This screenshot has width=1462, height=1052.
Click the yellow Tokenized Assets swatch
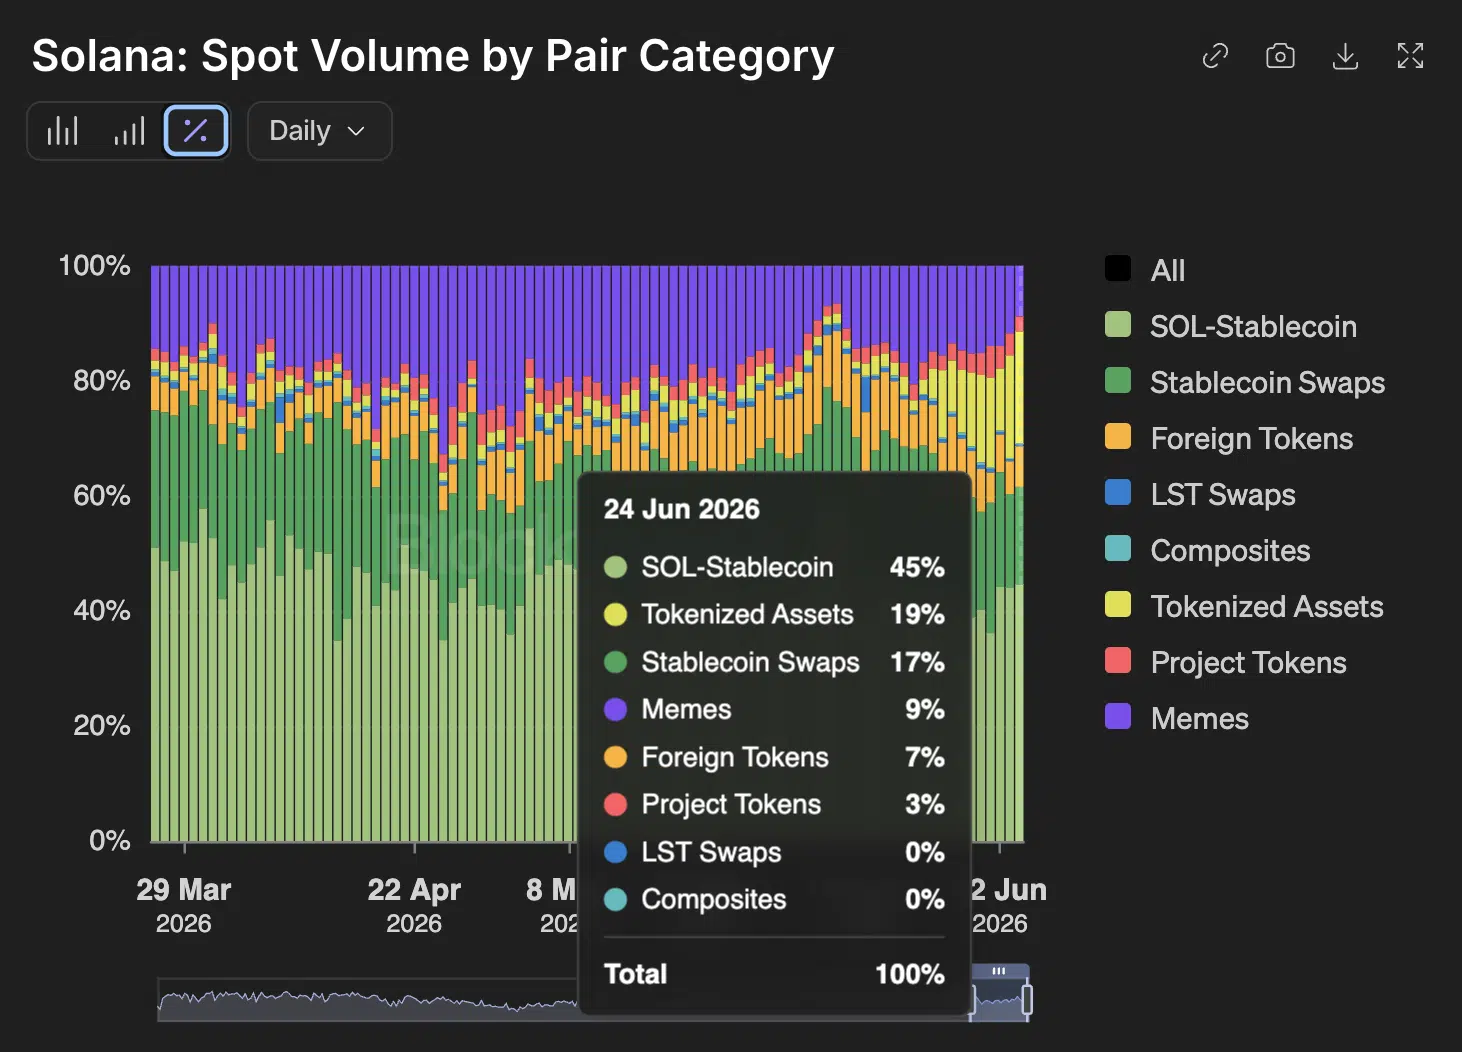tap(1118, 604)
